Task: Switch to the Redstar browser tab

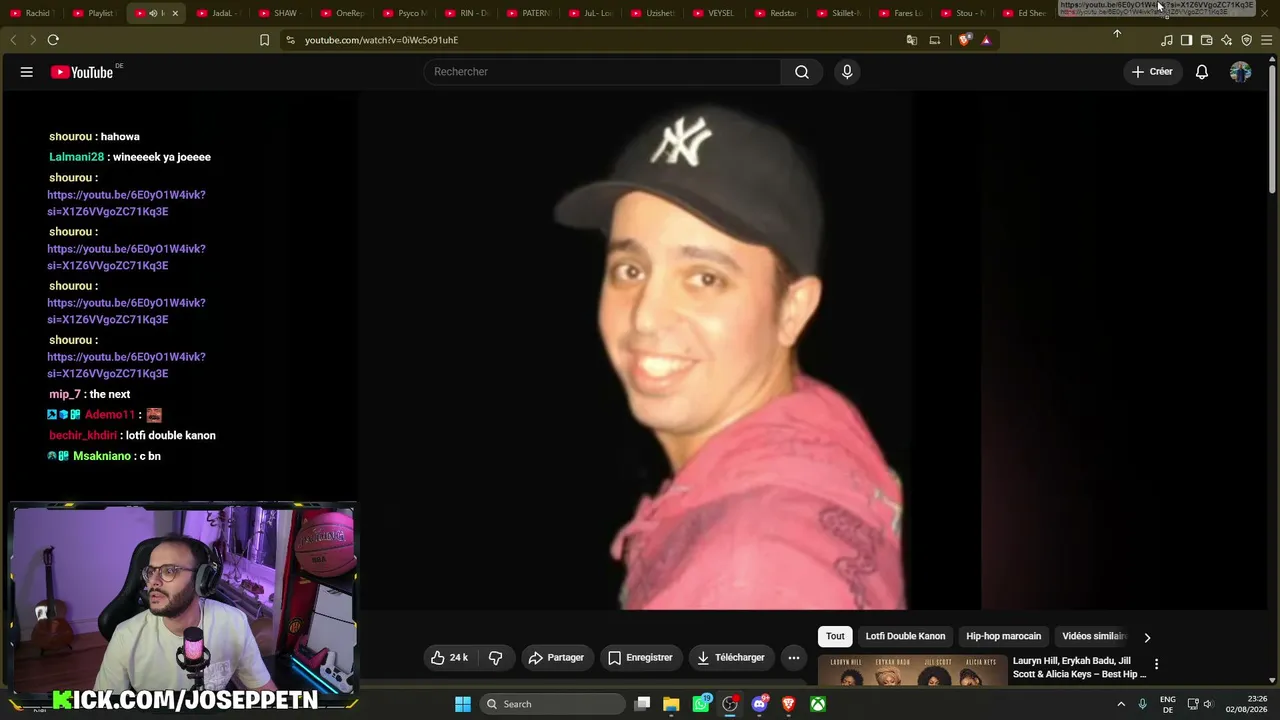Action: pyautogui.click(x=775, y=13)
